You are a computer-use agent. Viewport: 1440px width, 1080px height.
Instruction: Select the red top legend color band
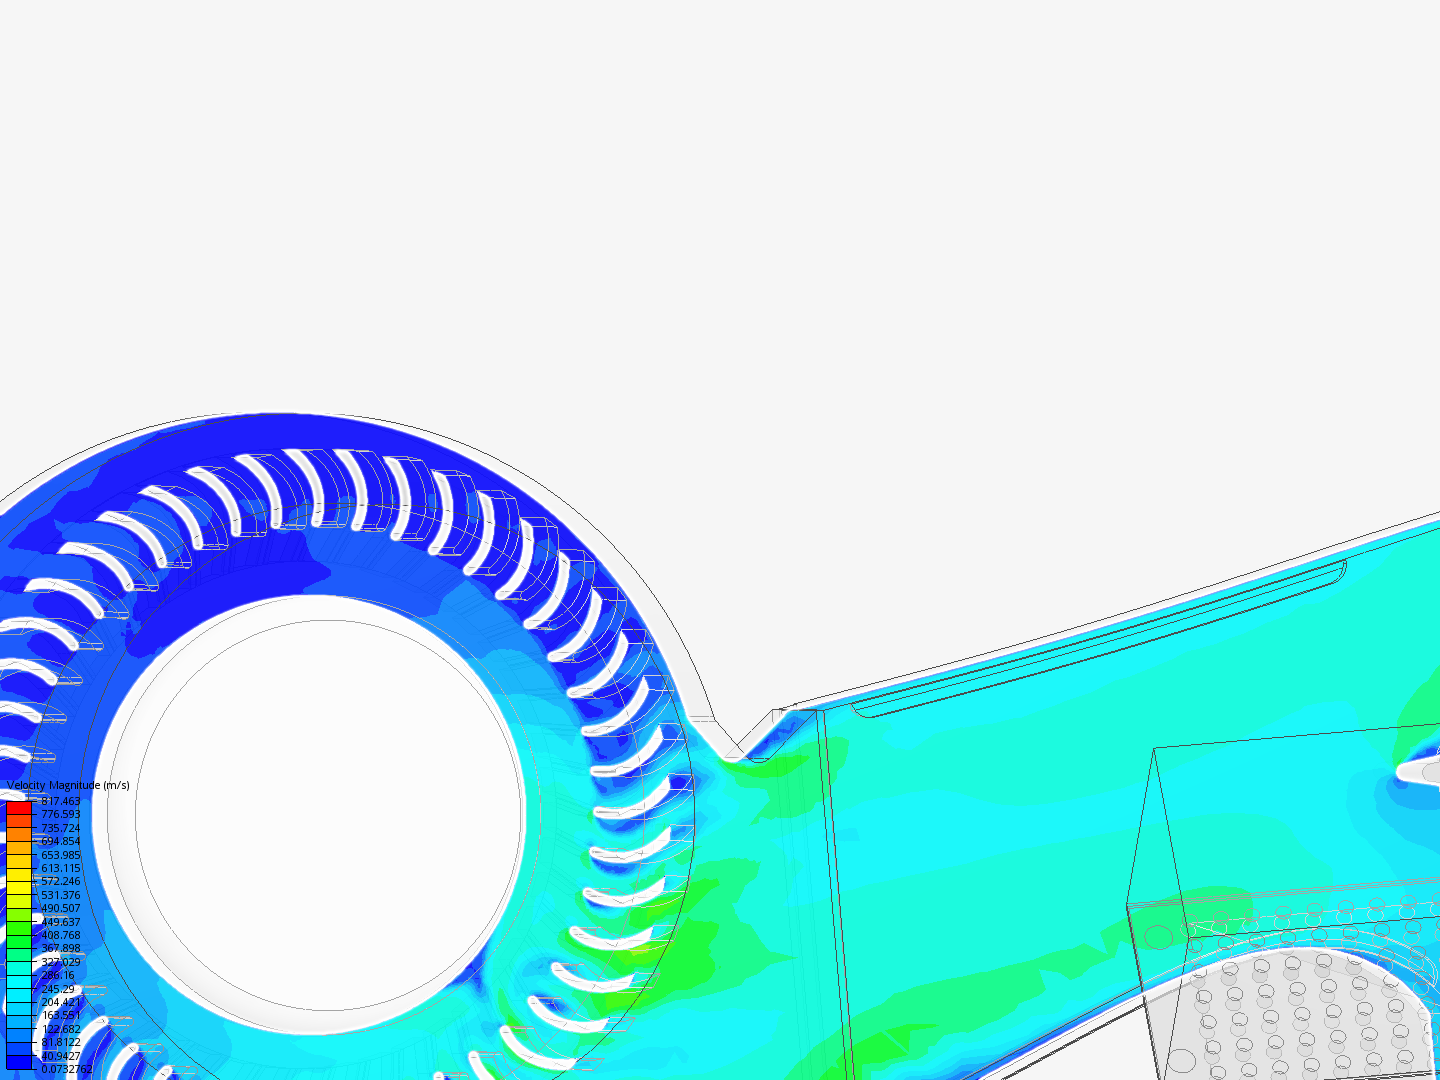coord(19,808)
